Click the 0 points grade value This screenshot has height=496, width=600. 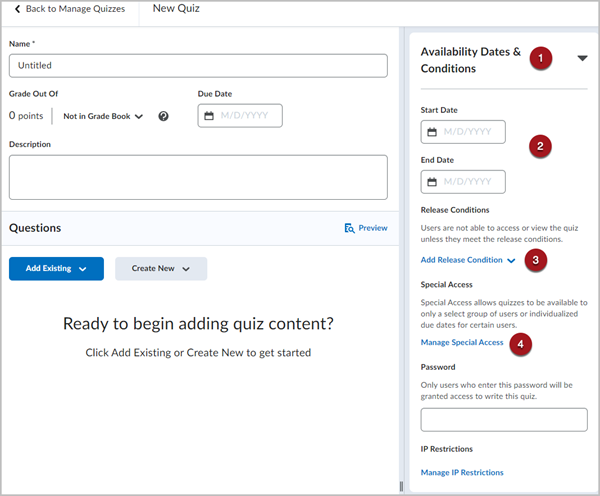[x=26, y=116]
